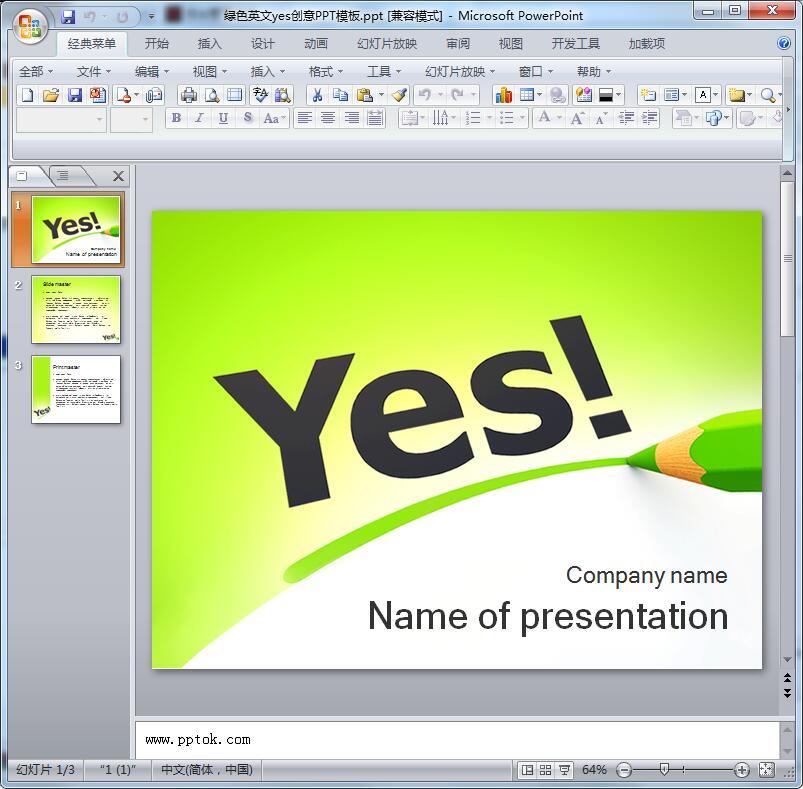
Task: Open the 动画 ribbon tab
Action: tap(316, 44)
